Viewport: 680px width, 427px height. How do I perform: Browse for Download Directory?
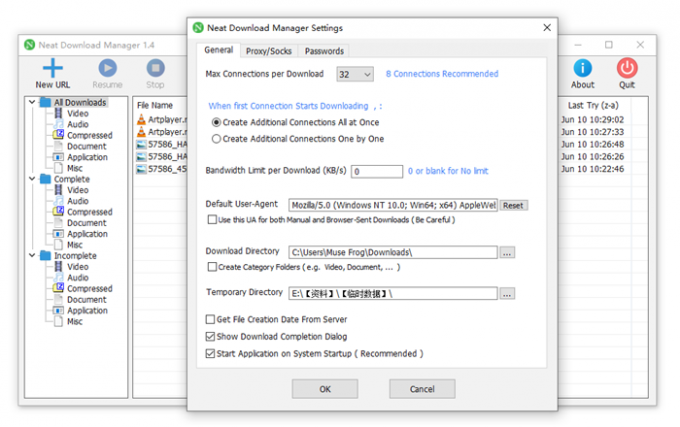click(x=507, y=252)
